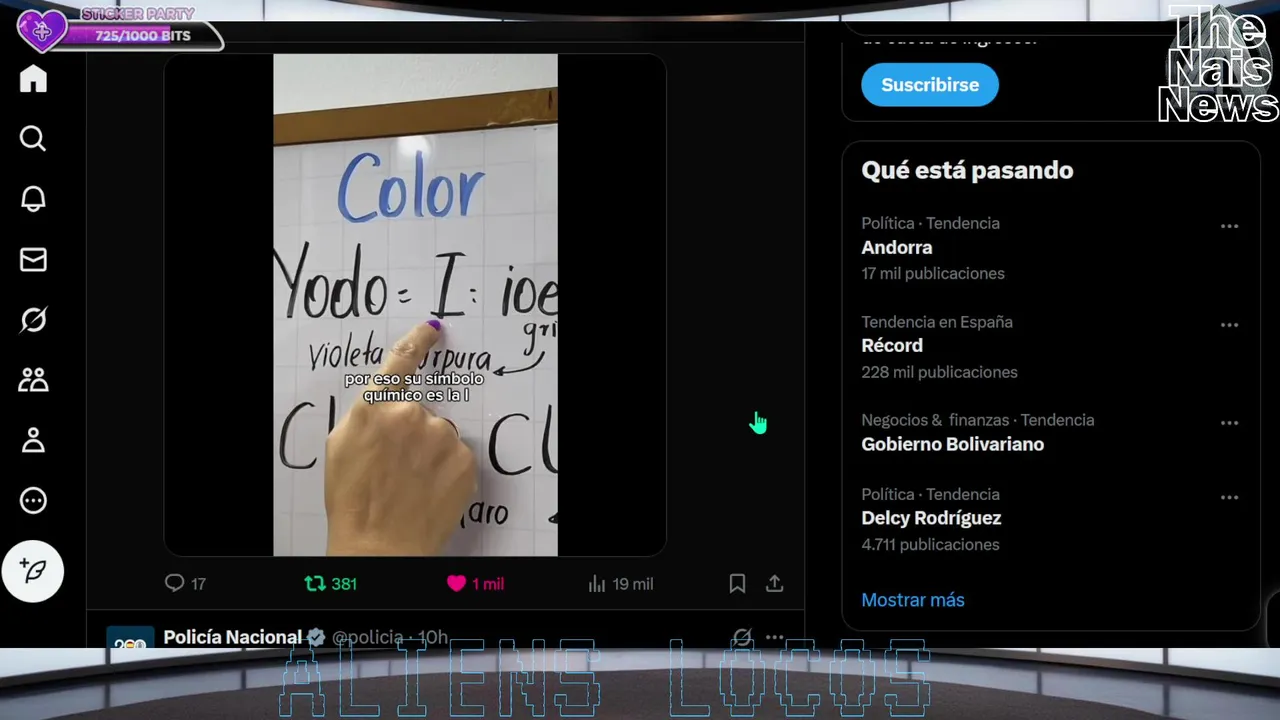Open Andorra trend options menu
The width and height of the screenshot is (1280, 720).
pyautogui.click(x=1229, y=226)
